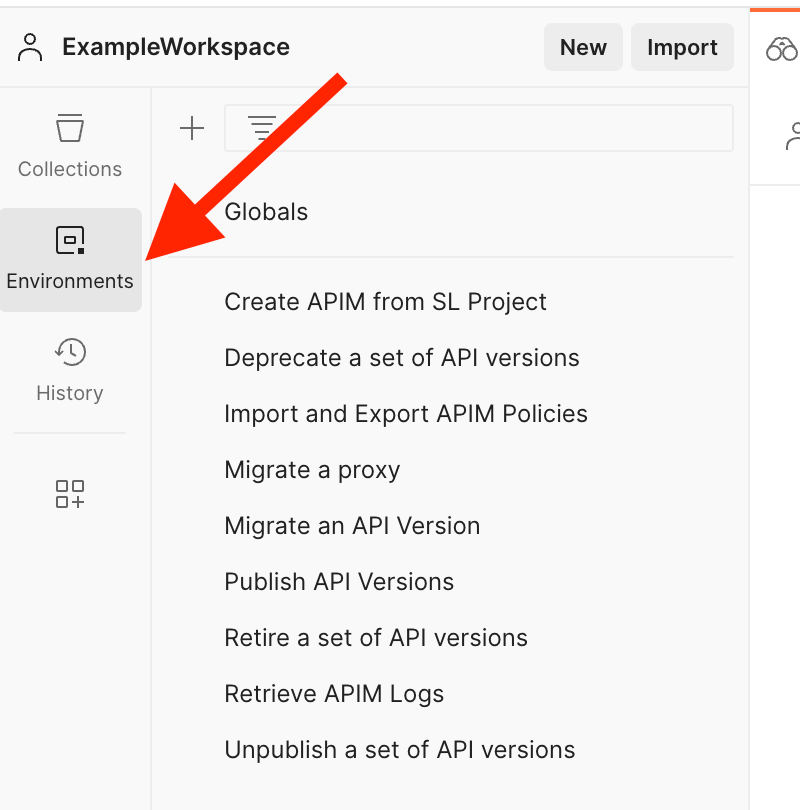Click the ExampleWorkspace user icon
Image resolution: width=800 pixels, height=810 pixels.
(31, 47)
